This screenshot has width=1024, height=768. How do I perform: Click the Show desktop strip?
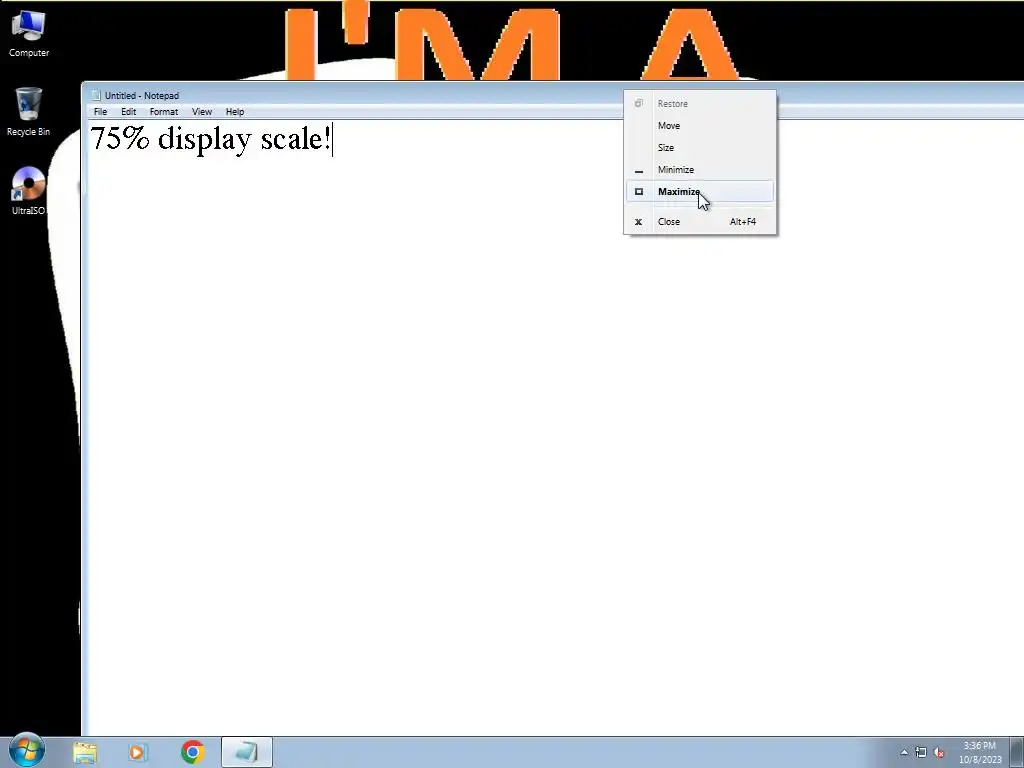[1016, 752]
